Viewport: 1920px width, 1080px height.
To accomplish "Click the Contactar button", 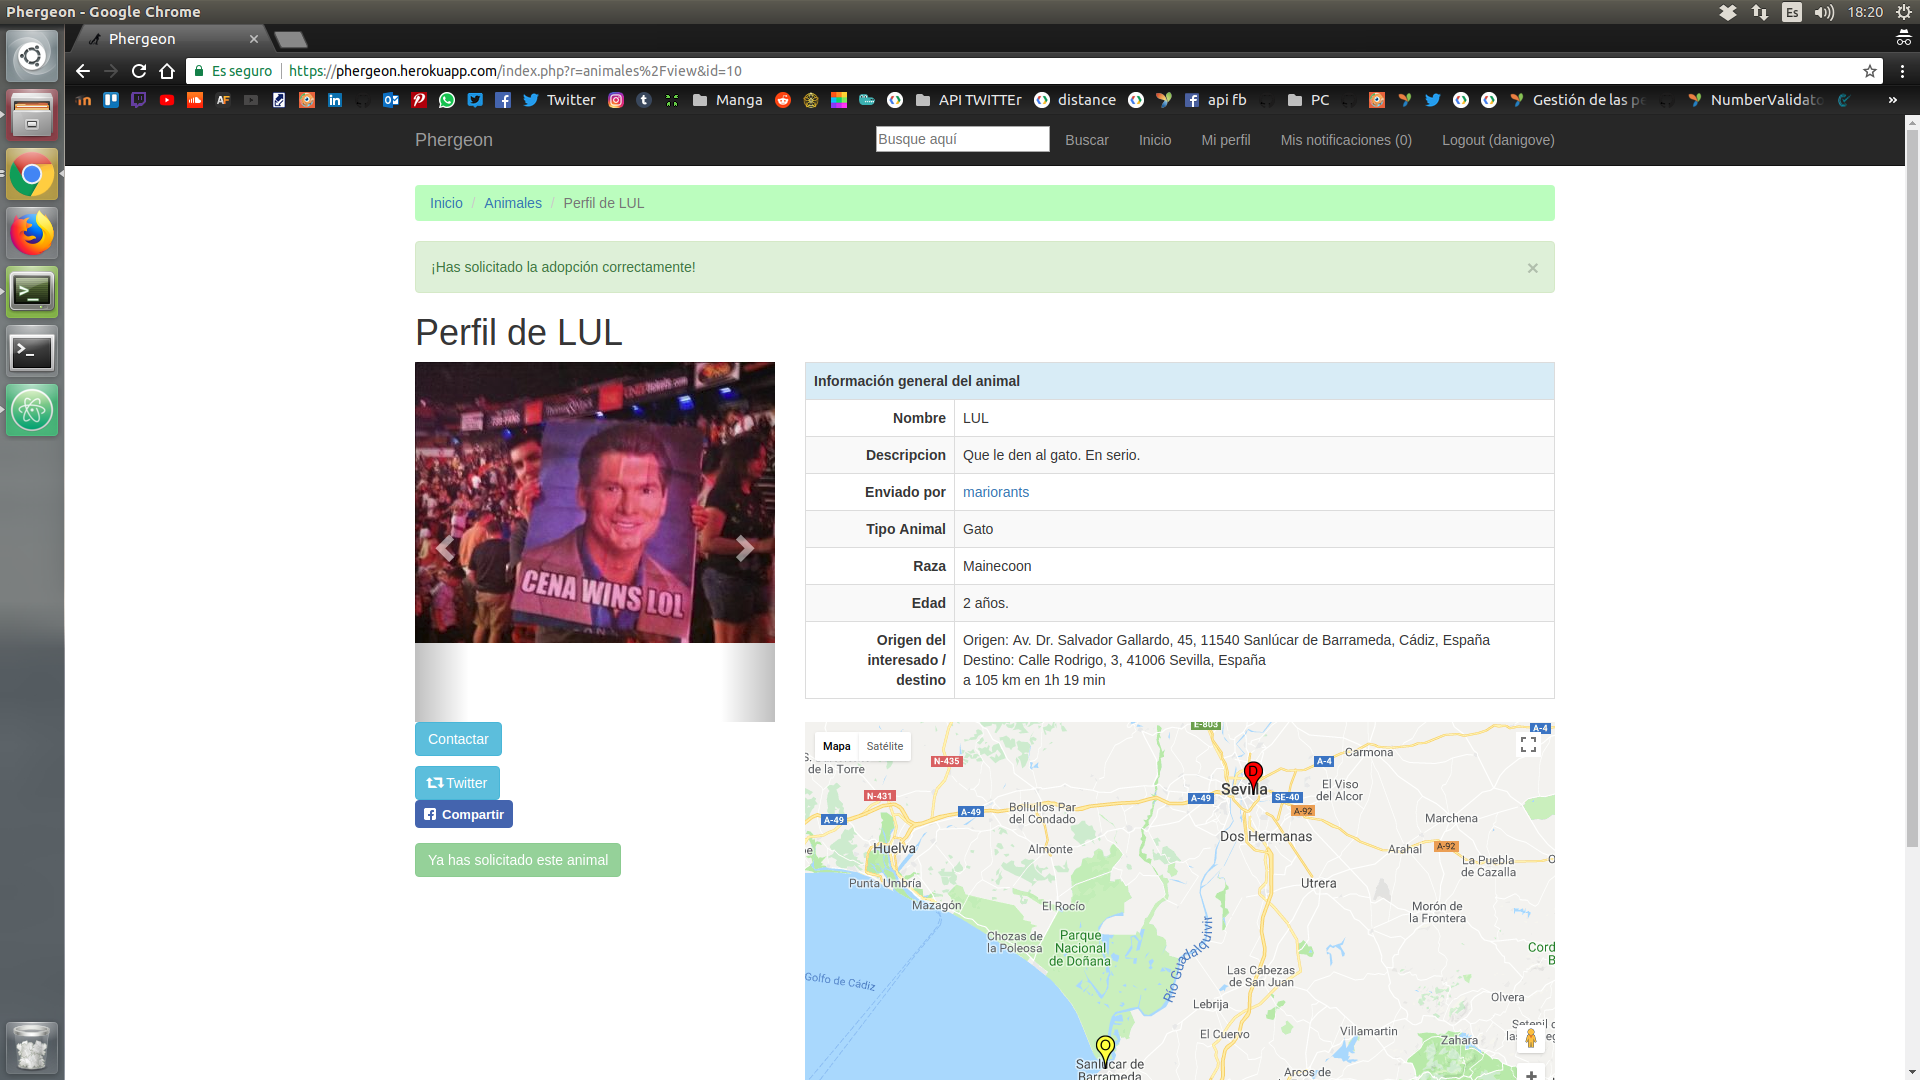I will click(x=458, y=739).
